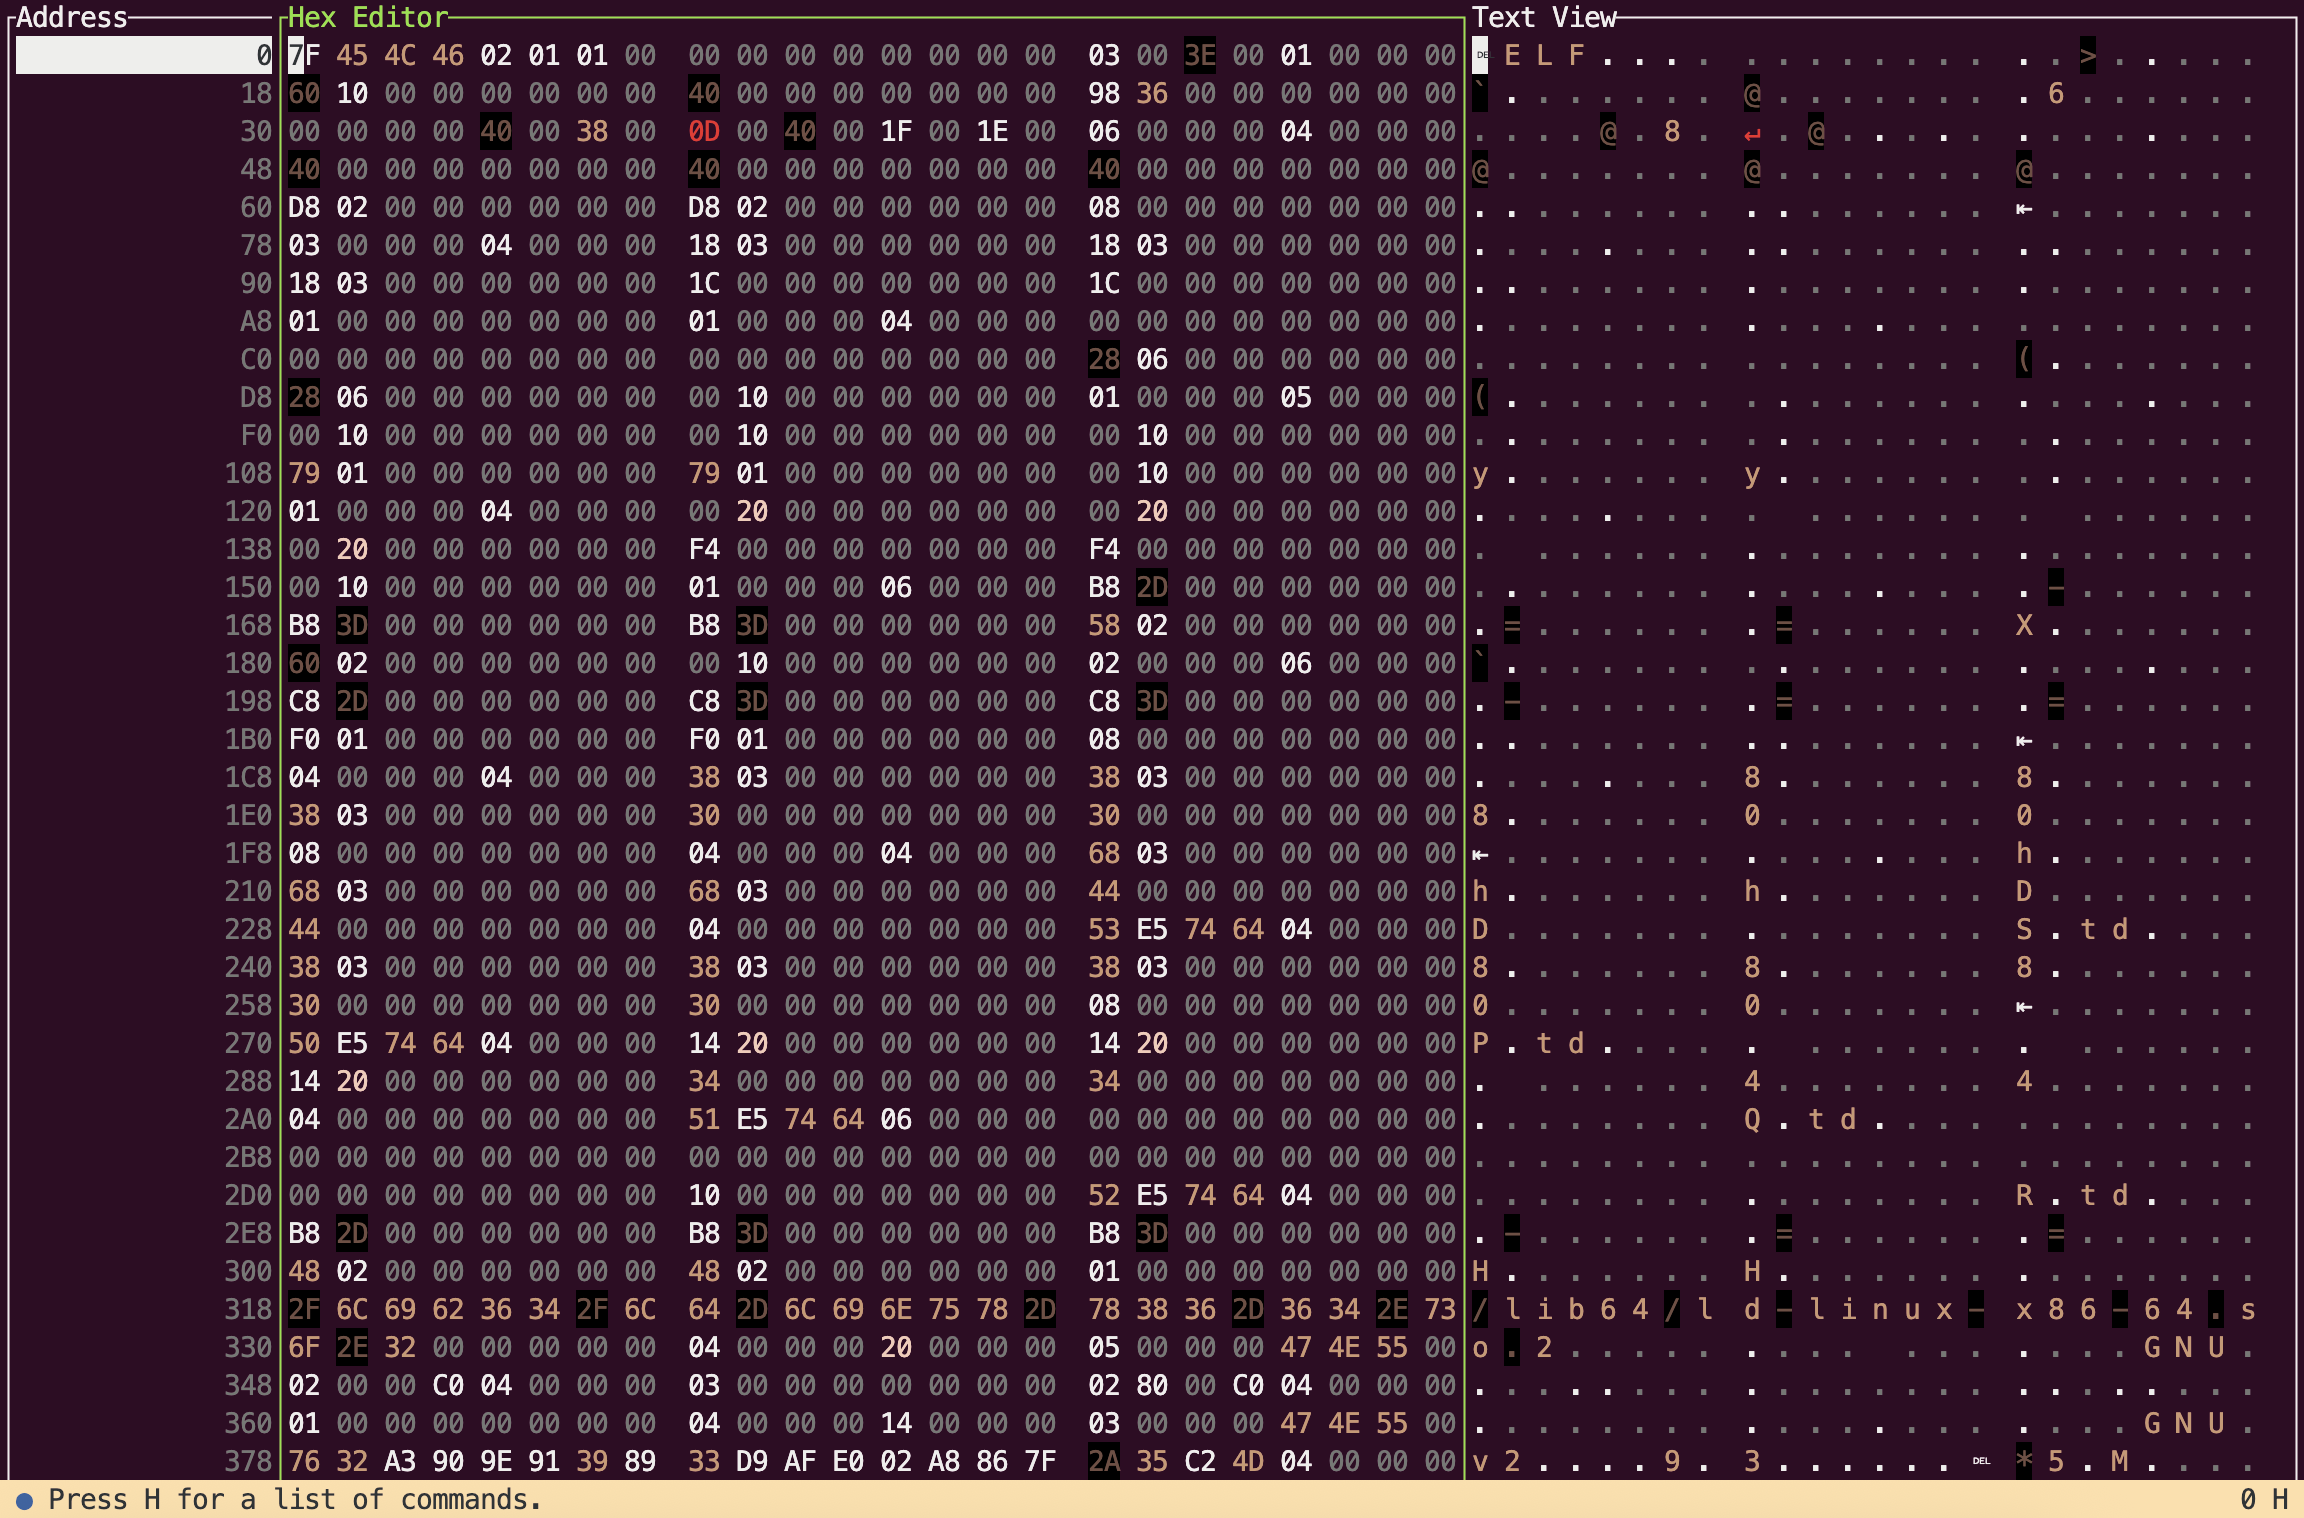Image resolution: width=2304 pixels, height=1518 pixels.
Task: Click the DEL glyph at cursor in Text View
Action: 1481,56
